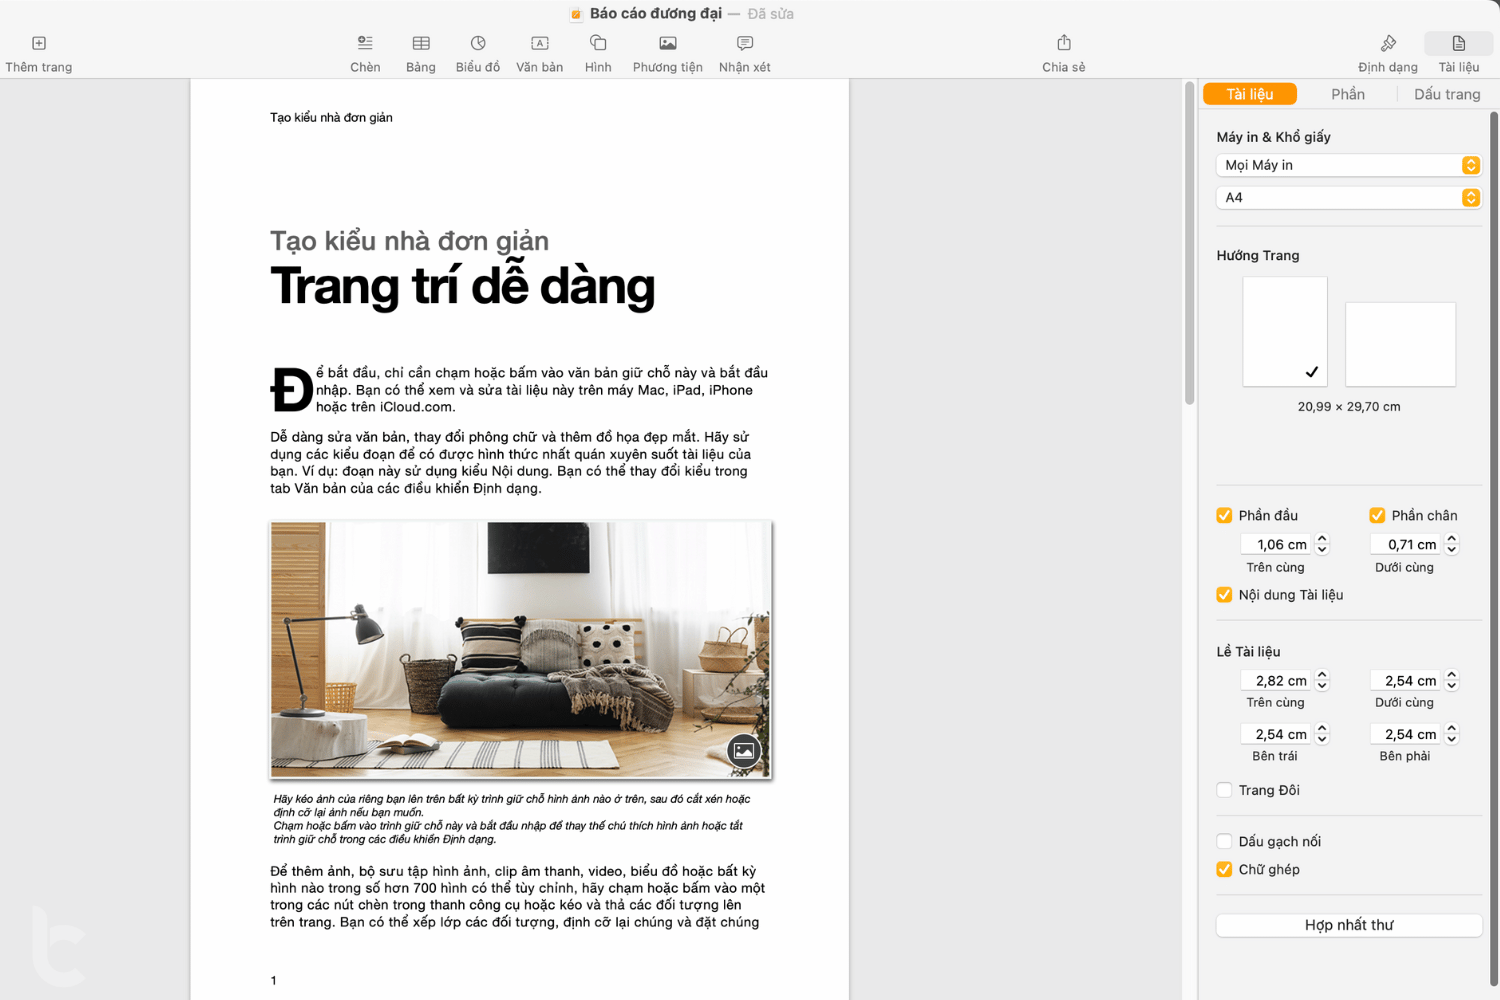Switch to the Phần tab

pyautogui.click(x=1348, y=94)
